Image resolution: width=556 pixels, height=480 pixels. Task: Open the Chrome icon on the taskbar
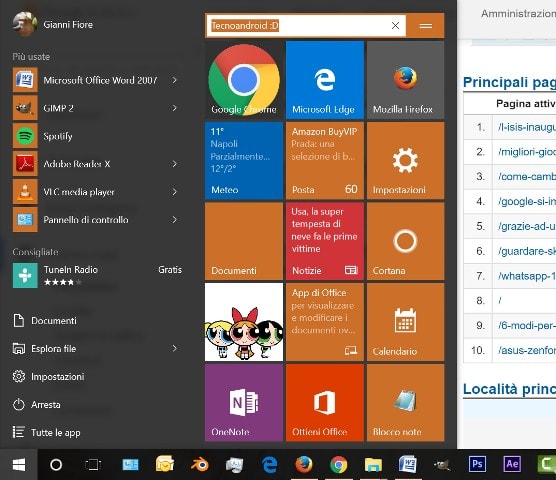pos(339,464)
